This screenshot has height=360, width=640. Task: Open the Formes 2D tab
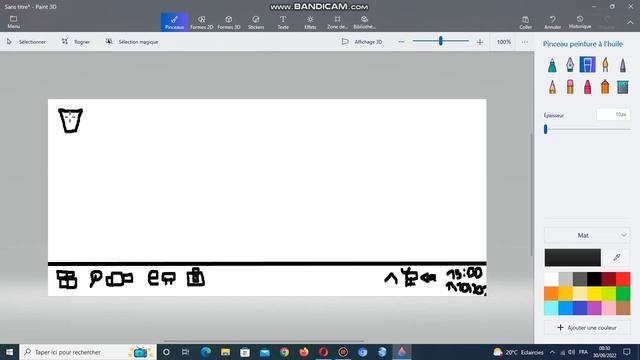202,22
